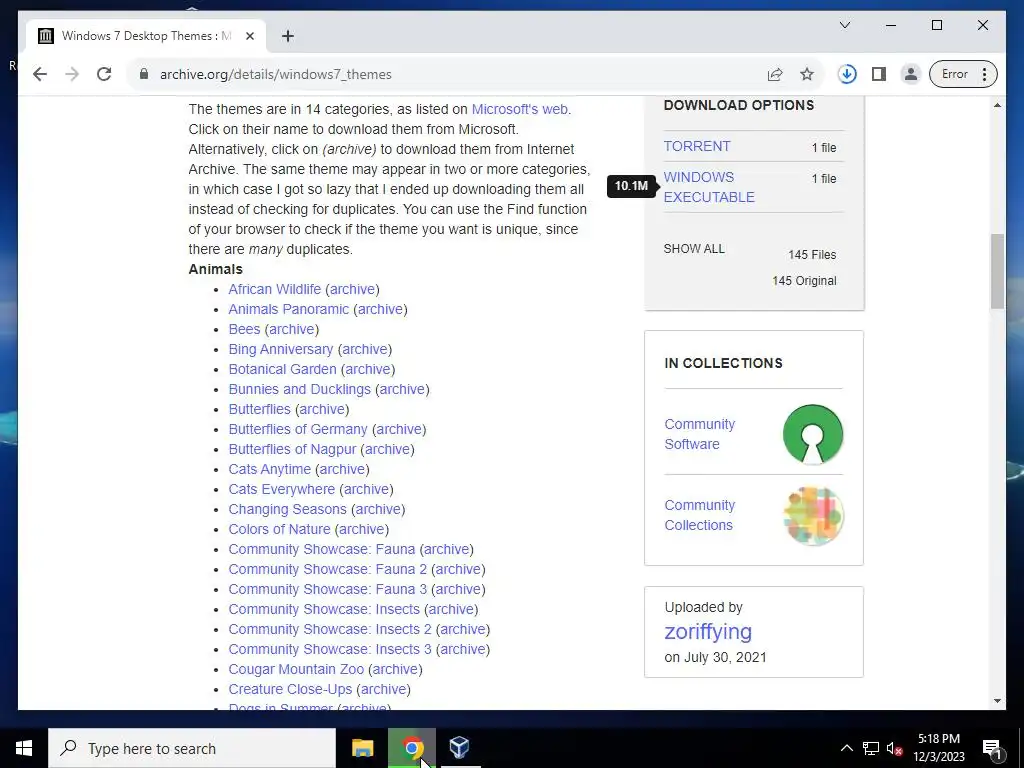
Task: Open Chrome menu via Error button
Action: tap(963, 74)
